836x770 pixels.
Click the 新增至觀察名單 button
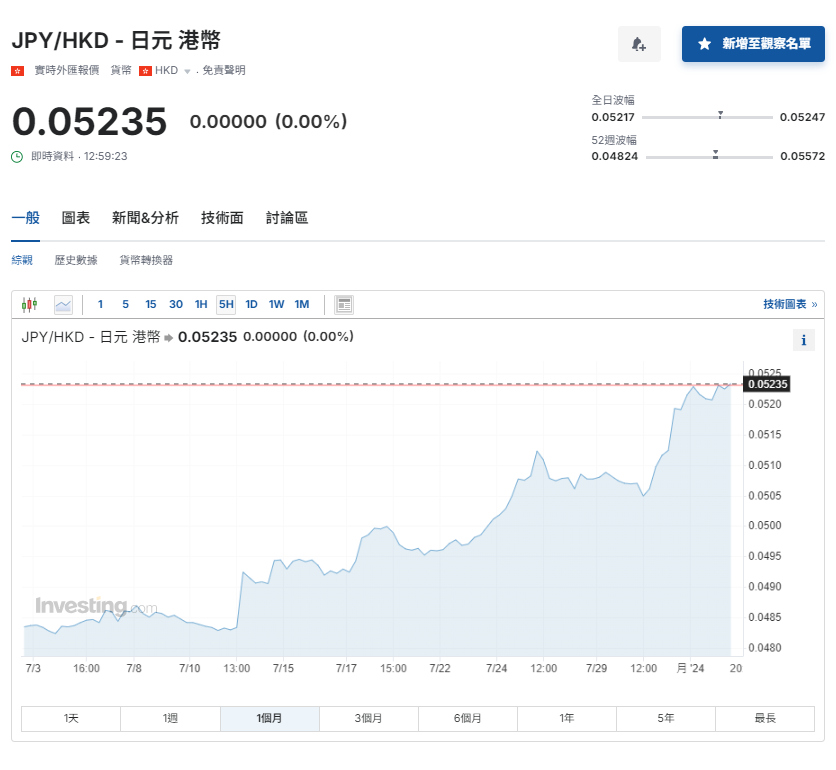(x=753, y=44)
